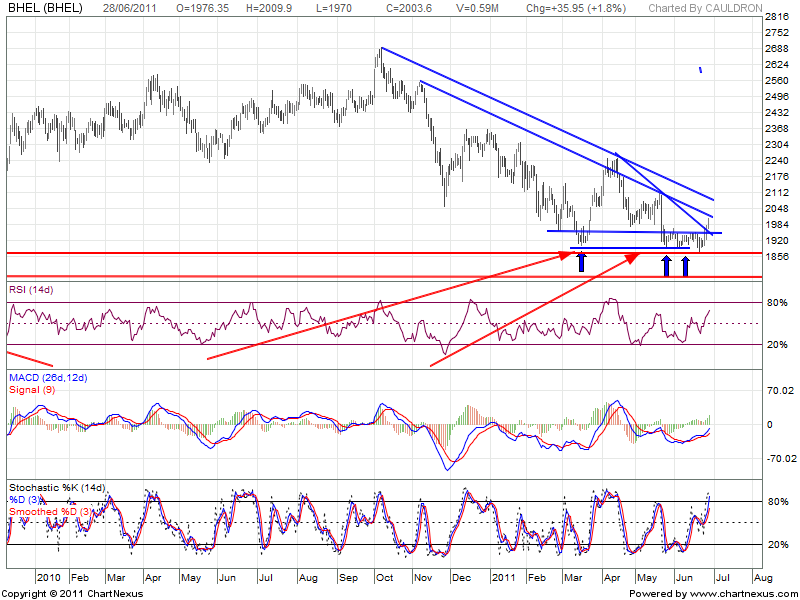The height and width of the screenshot is (600, 800).
Task: Click the RSI (14d) indicator label
Action: [32, 289]
